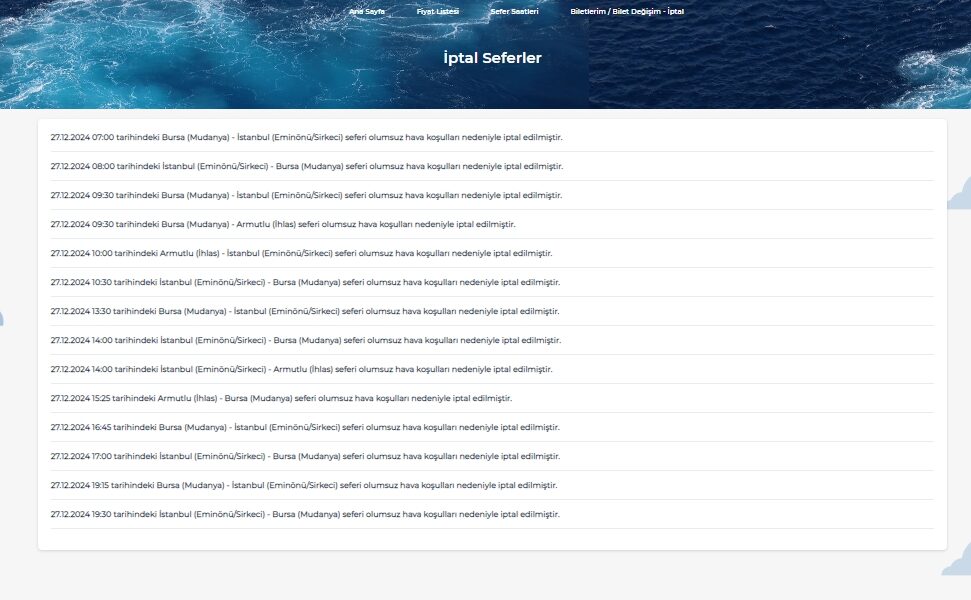Screen dimensions: 971x600
Task: Click the 14:00 İstanbul to Bursa cancellation
Action: [306, 340]
